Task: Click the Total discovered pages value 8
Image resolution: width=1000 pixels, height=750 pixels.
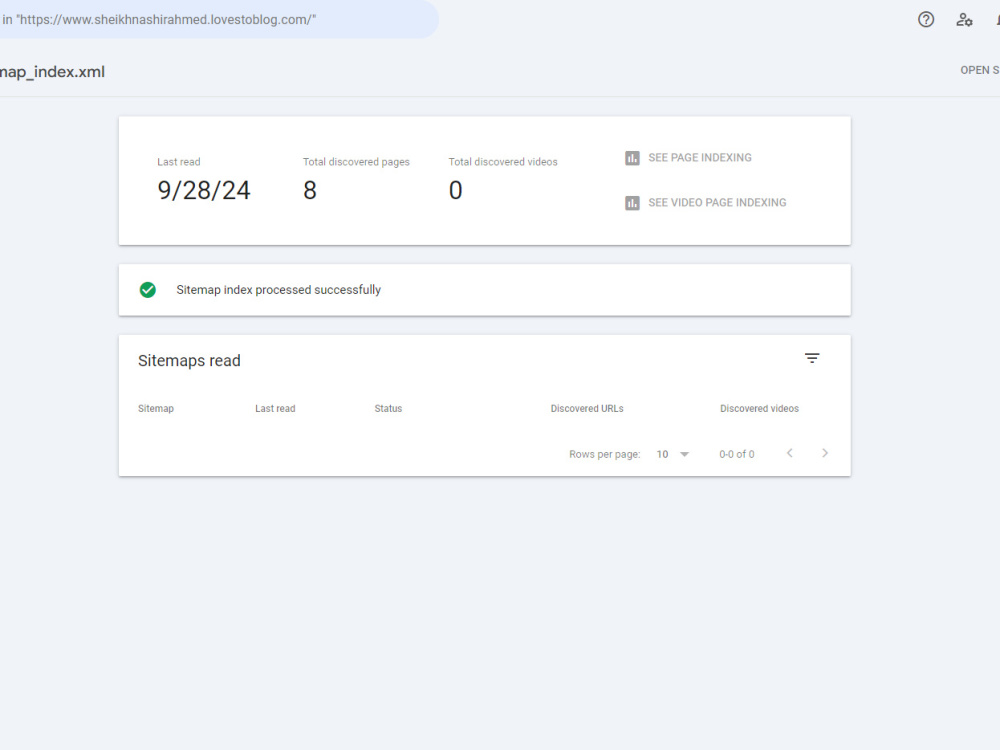Action: coord(310,191)
